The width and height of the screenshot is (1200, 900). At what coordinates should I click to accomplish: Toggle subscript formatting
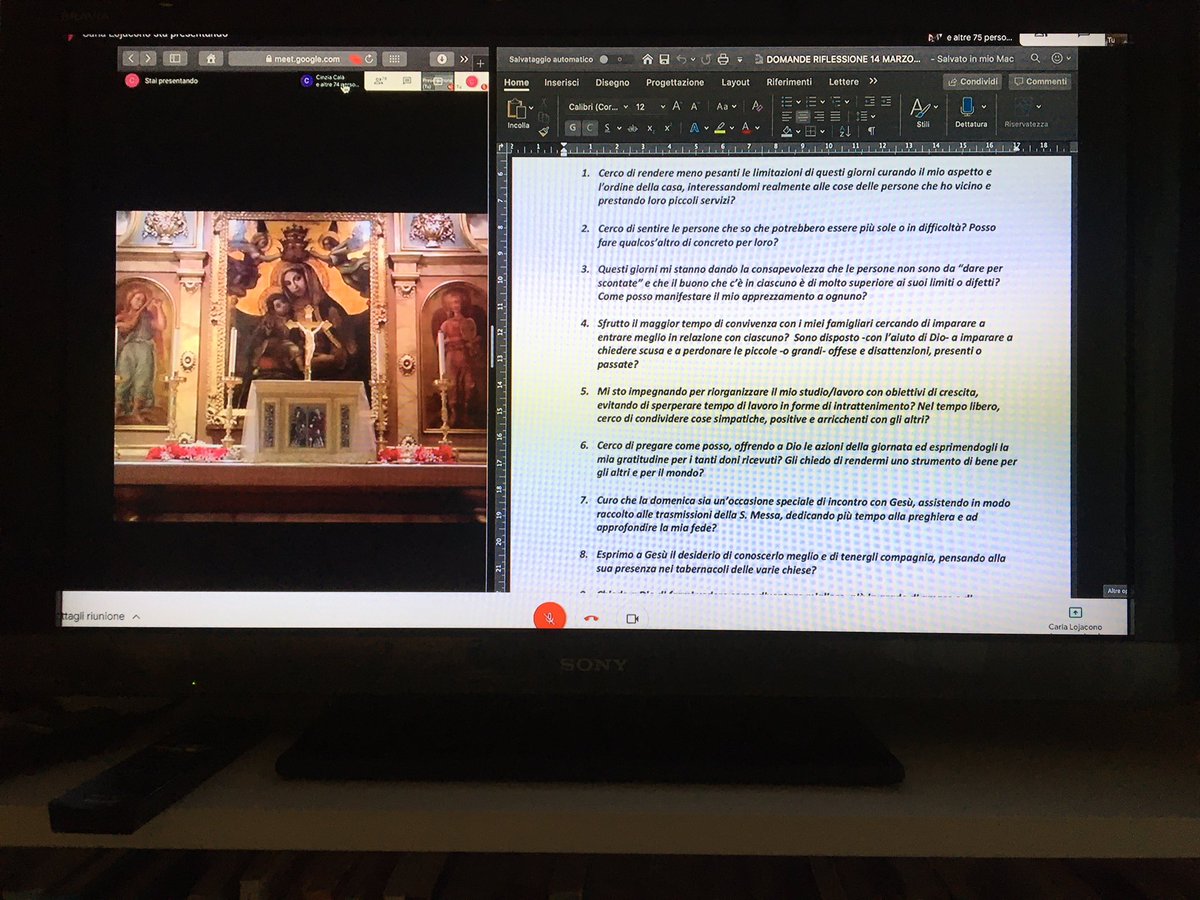pyautogui.click(x=650, y=128)
